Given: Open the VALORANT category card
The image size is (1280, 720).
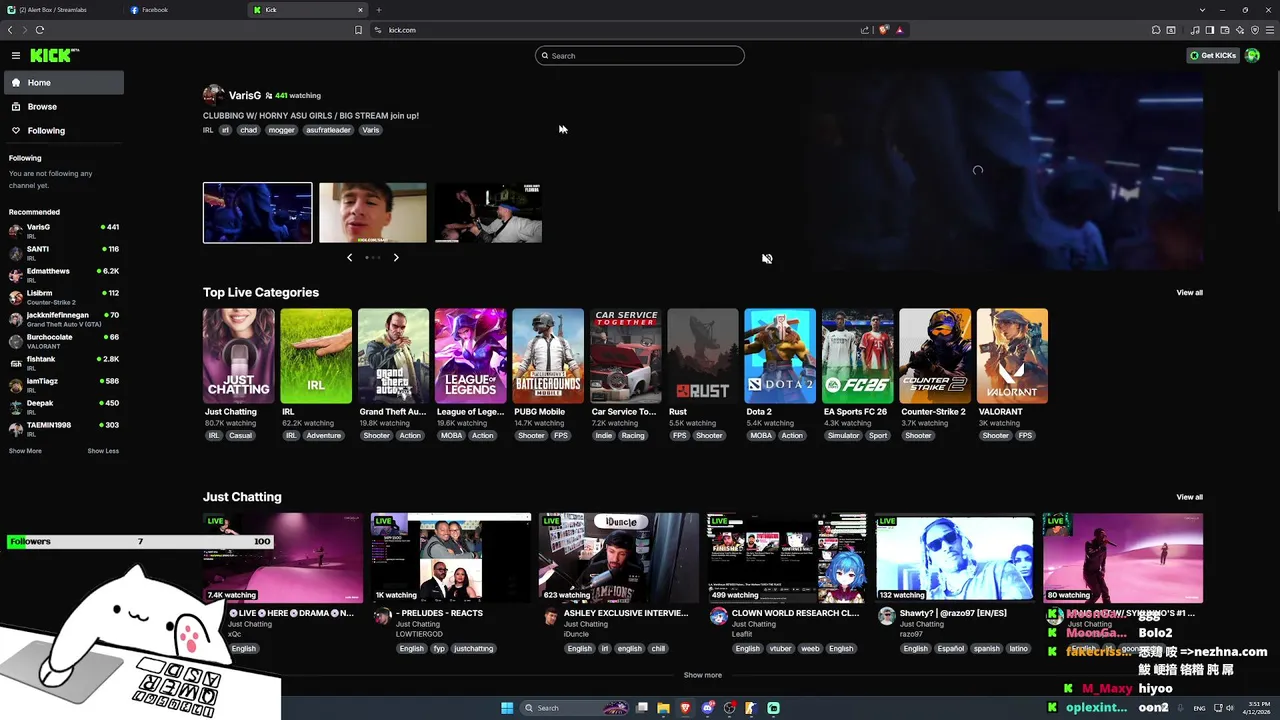Looking at the screenshot, I should [1012, 356].
